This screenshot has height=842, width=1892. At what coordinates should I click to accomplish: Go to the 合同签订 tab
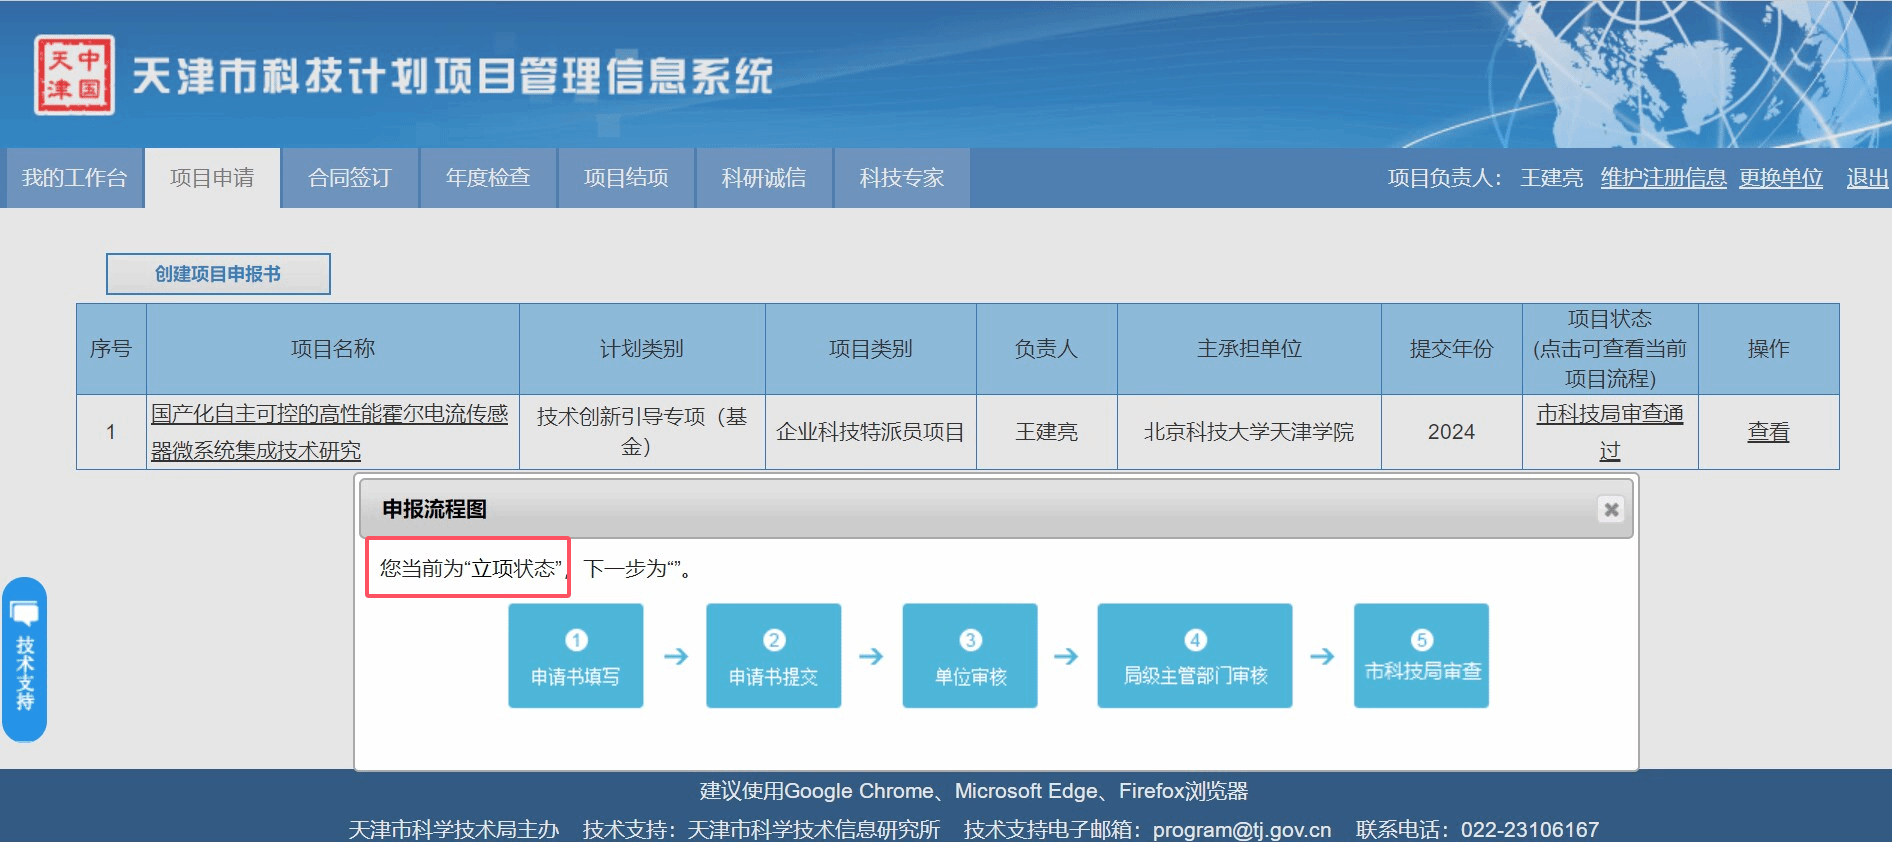pyautogui.click(x=350, y=178)
